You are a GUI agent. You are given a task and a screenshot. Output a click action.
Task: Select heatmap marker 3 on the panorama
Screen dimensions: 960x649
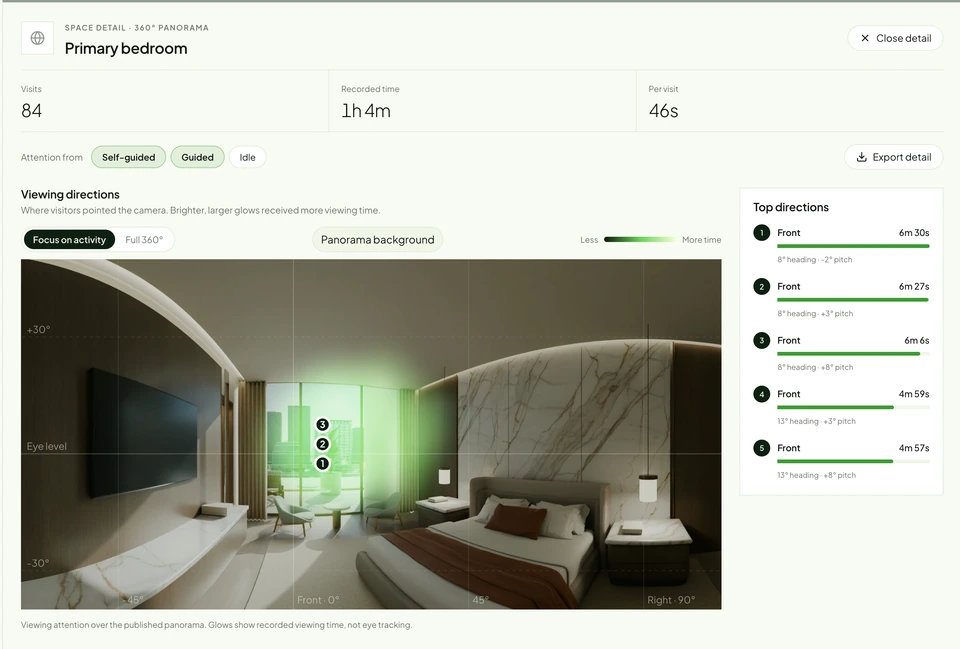[322, 425]
